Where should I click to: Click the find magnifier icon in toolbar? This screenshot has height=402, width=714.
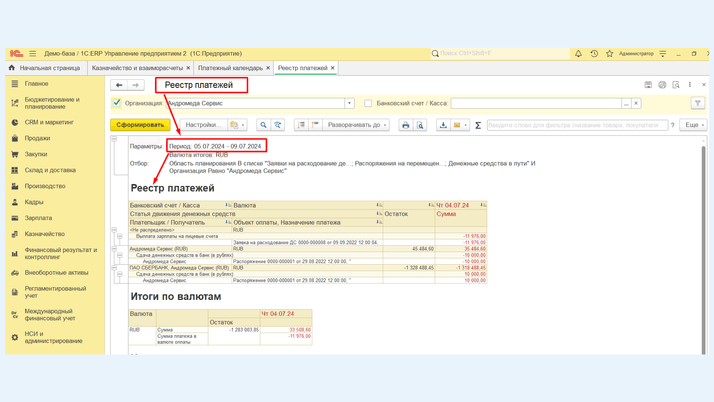[x=263, y=125]
